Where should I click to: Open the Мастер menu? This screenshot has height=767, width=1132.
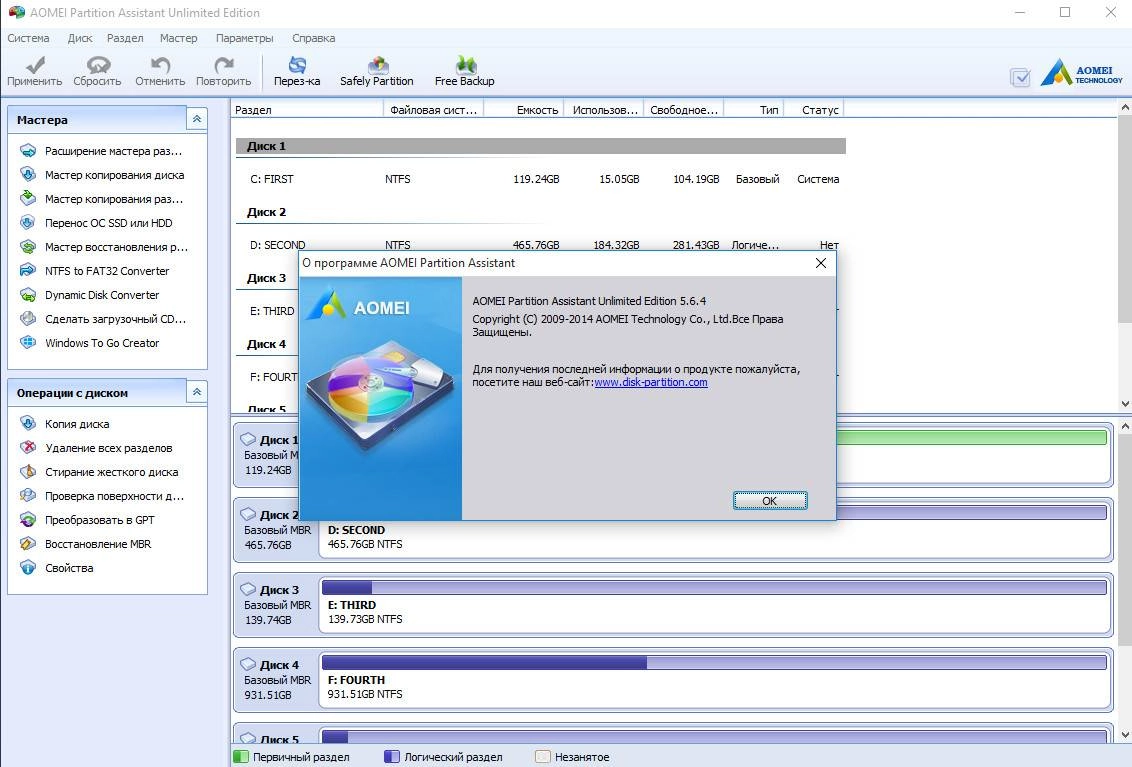click(178, 38)
